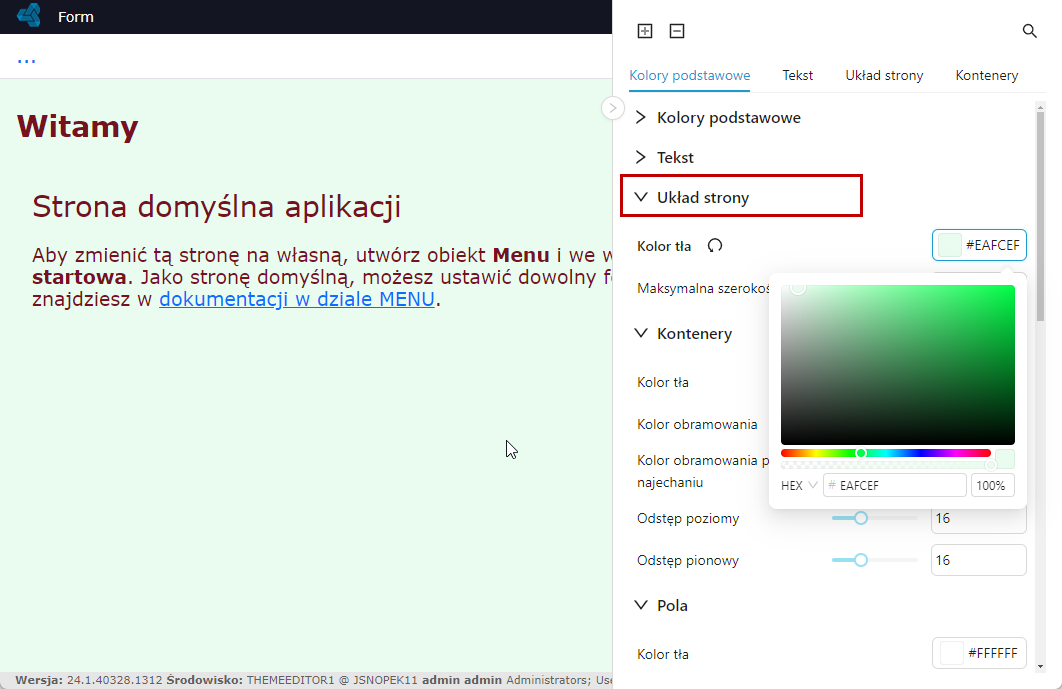Click the blue application logo icon
Viewport: 1062px width, 689px height.
[29, 15]
